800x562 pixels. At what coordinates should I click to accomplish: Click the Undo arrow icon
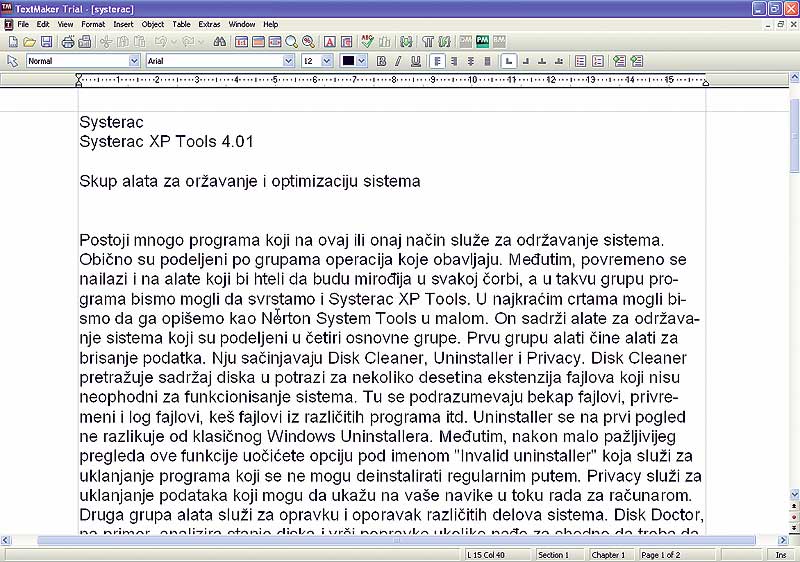161,42
